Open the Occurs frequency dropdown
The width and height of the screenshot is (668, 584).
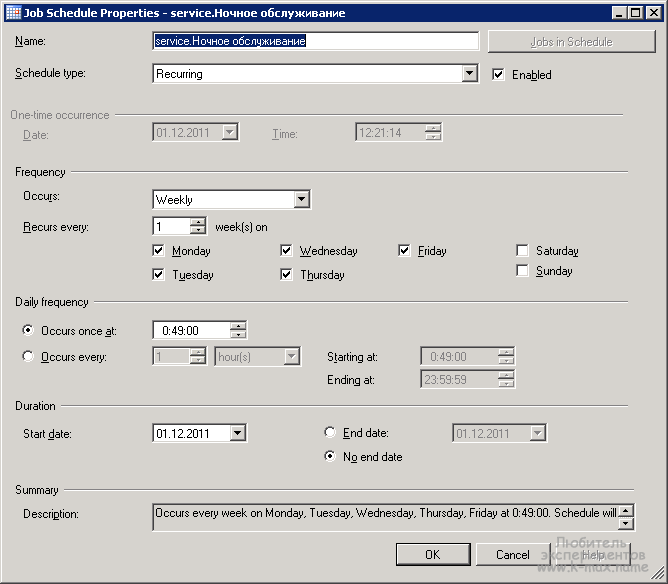point(301,199)
